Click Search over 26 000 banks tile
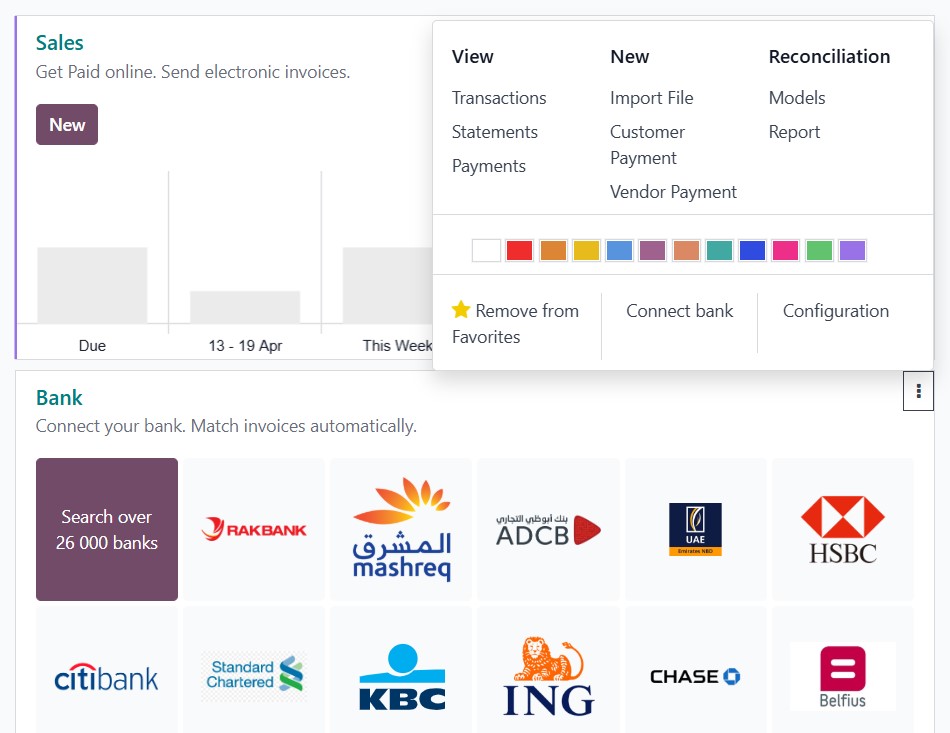Screen dimensions: 950x733 (107, 529)
